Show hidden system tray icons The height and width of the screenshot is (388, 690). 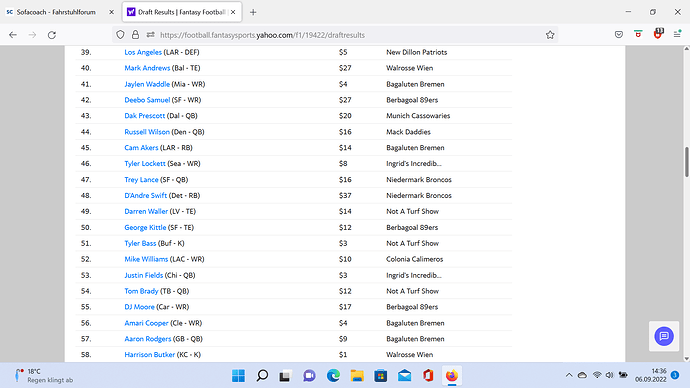point(569,375)
